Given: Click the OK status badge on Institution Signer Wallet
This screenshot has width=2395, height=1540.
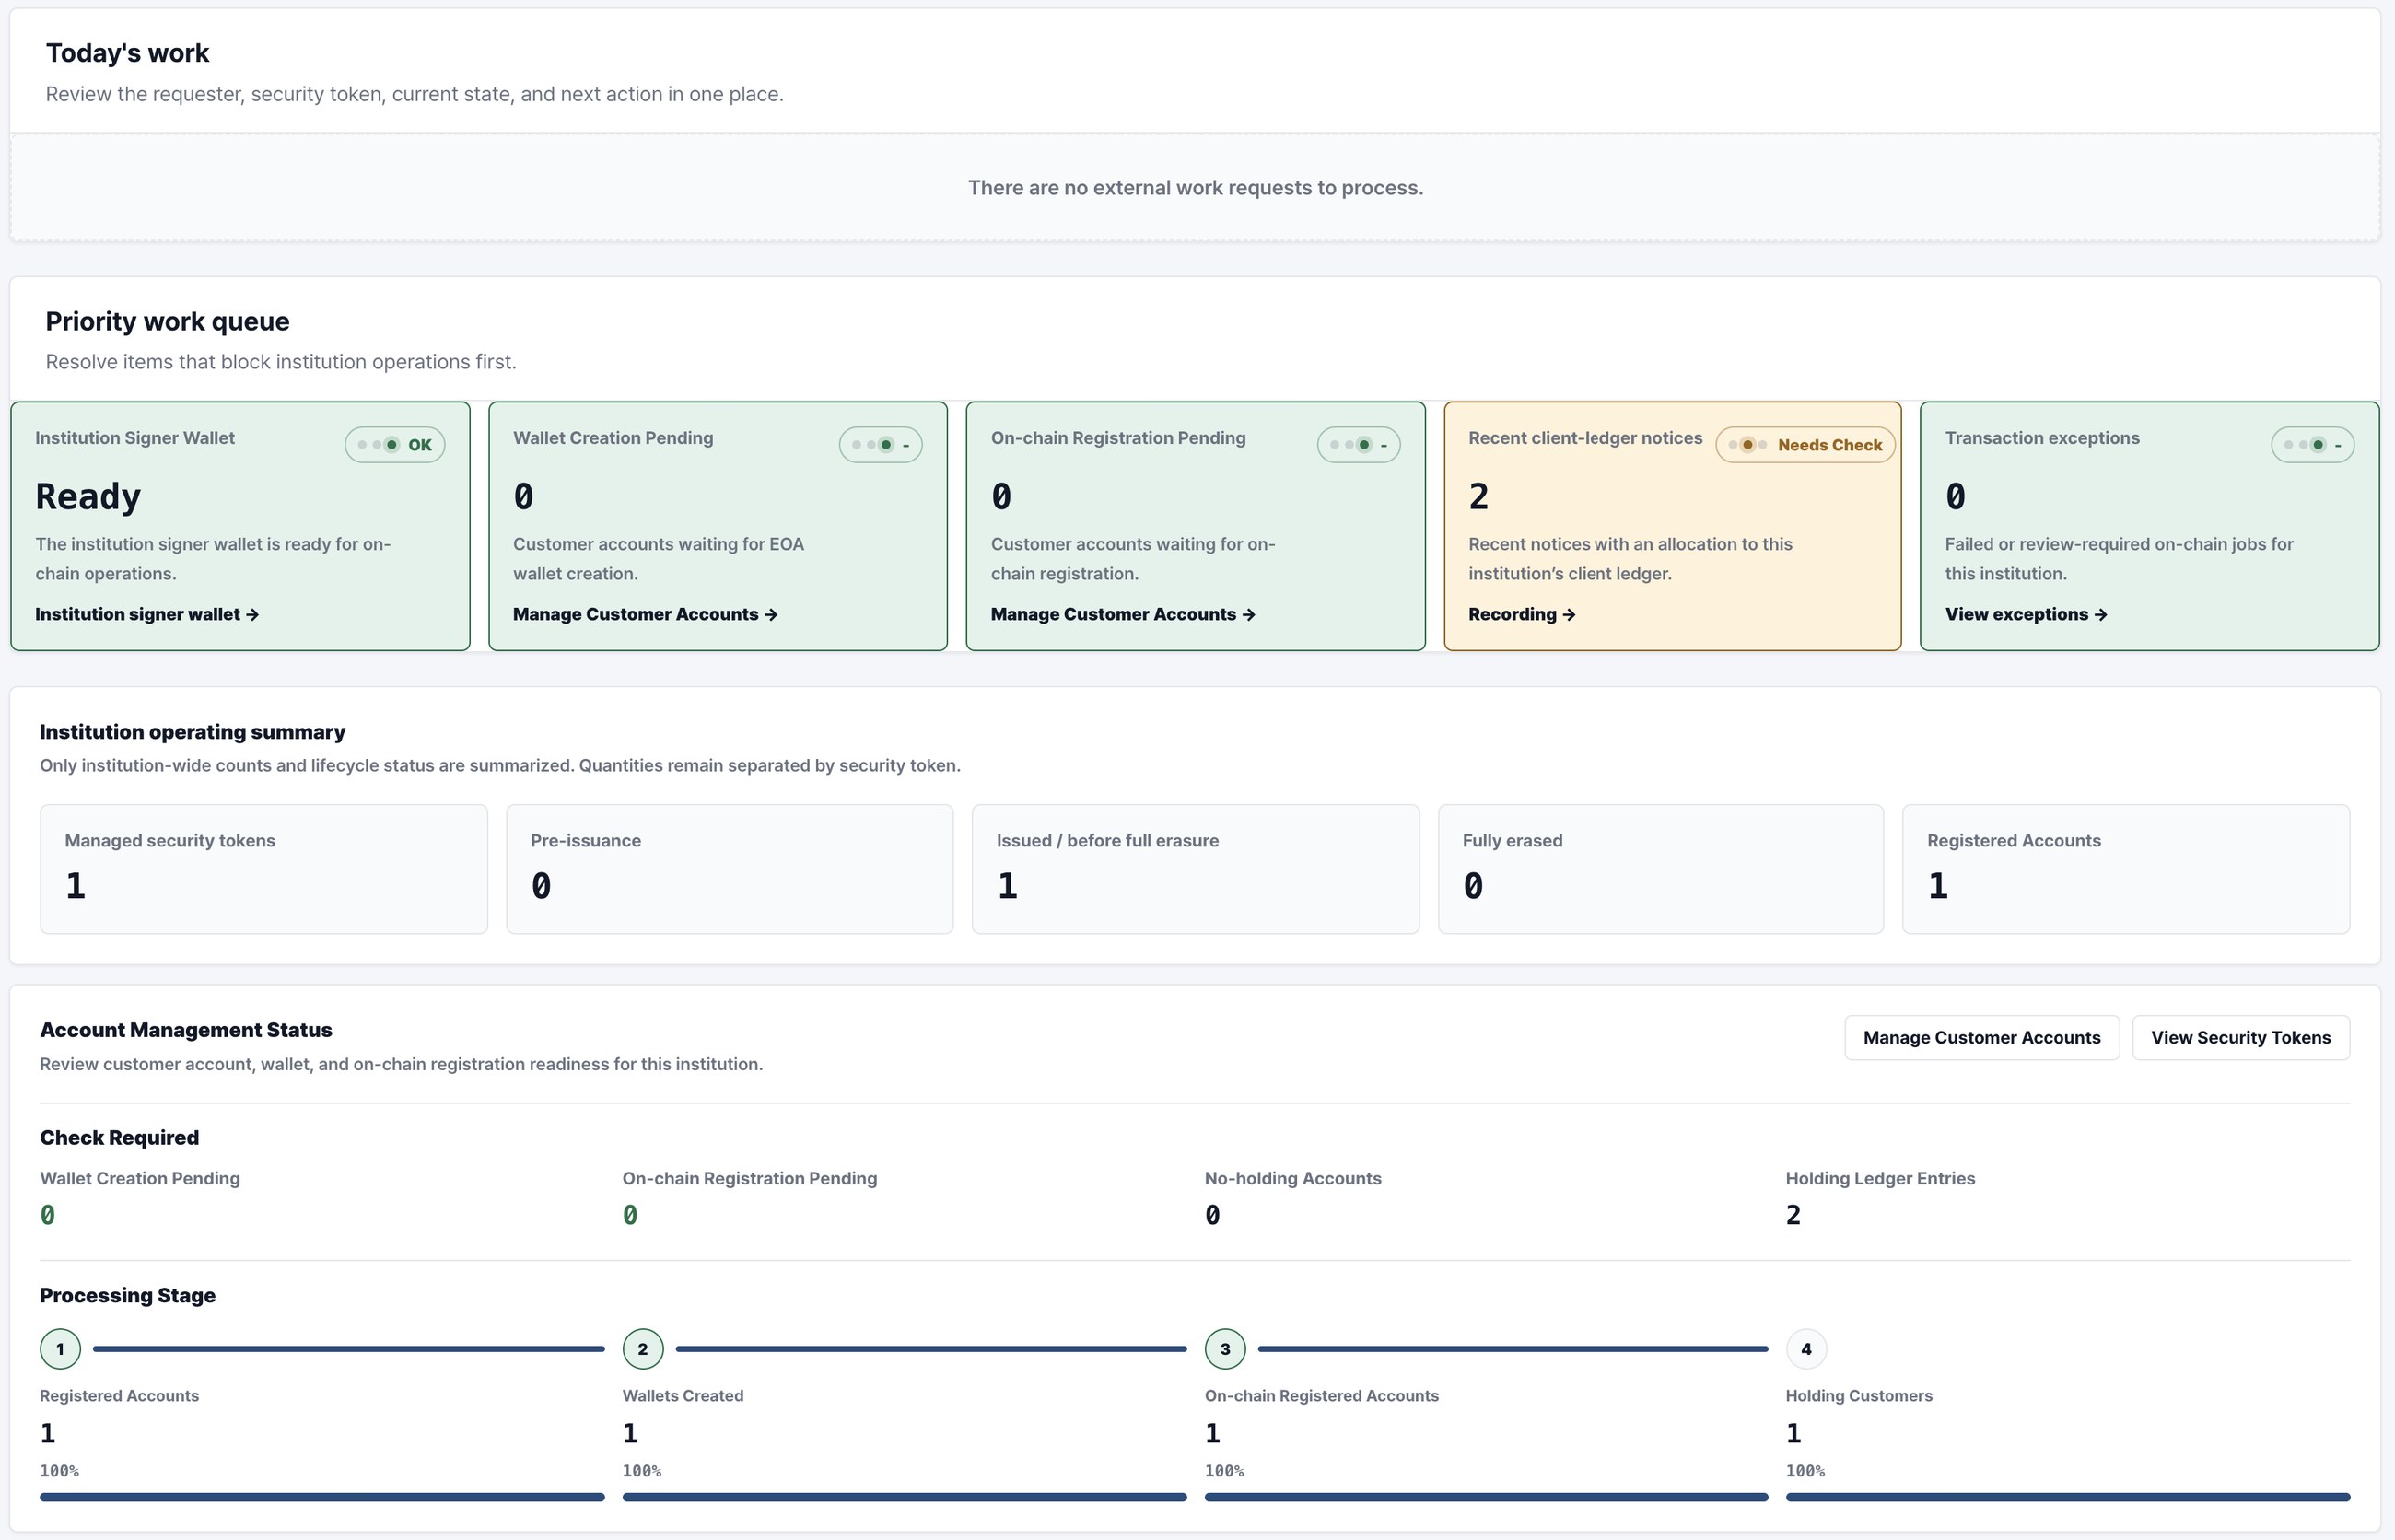Looking at the screenshot, I should pyautogui.click(x=395, y=445).
